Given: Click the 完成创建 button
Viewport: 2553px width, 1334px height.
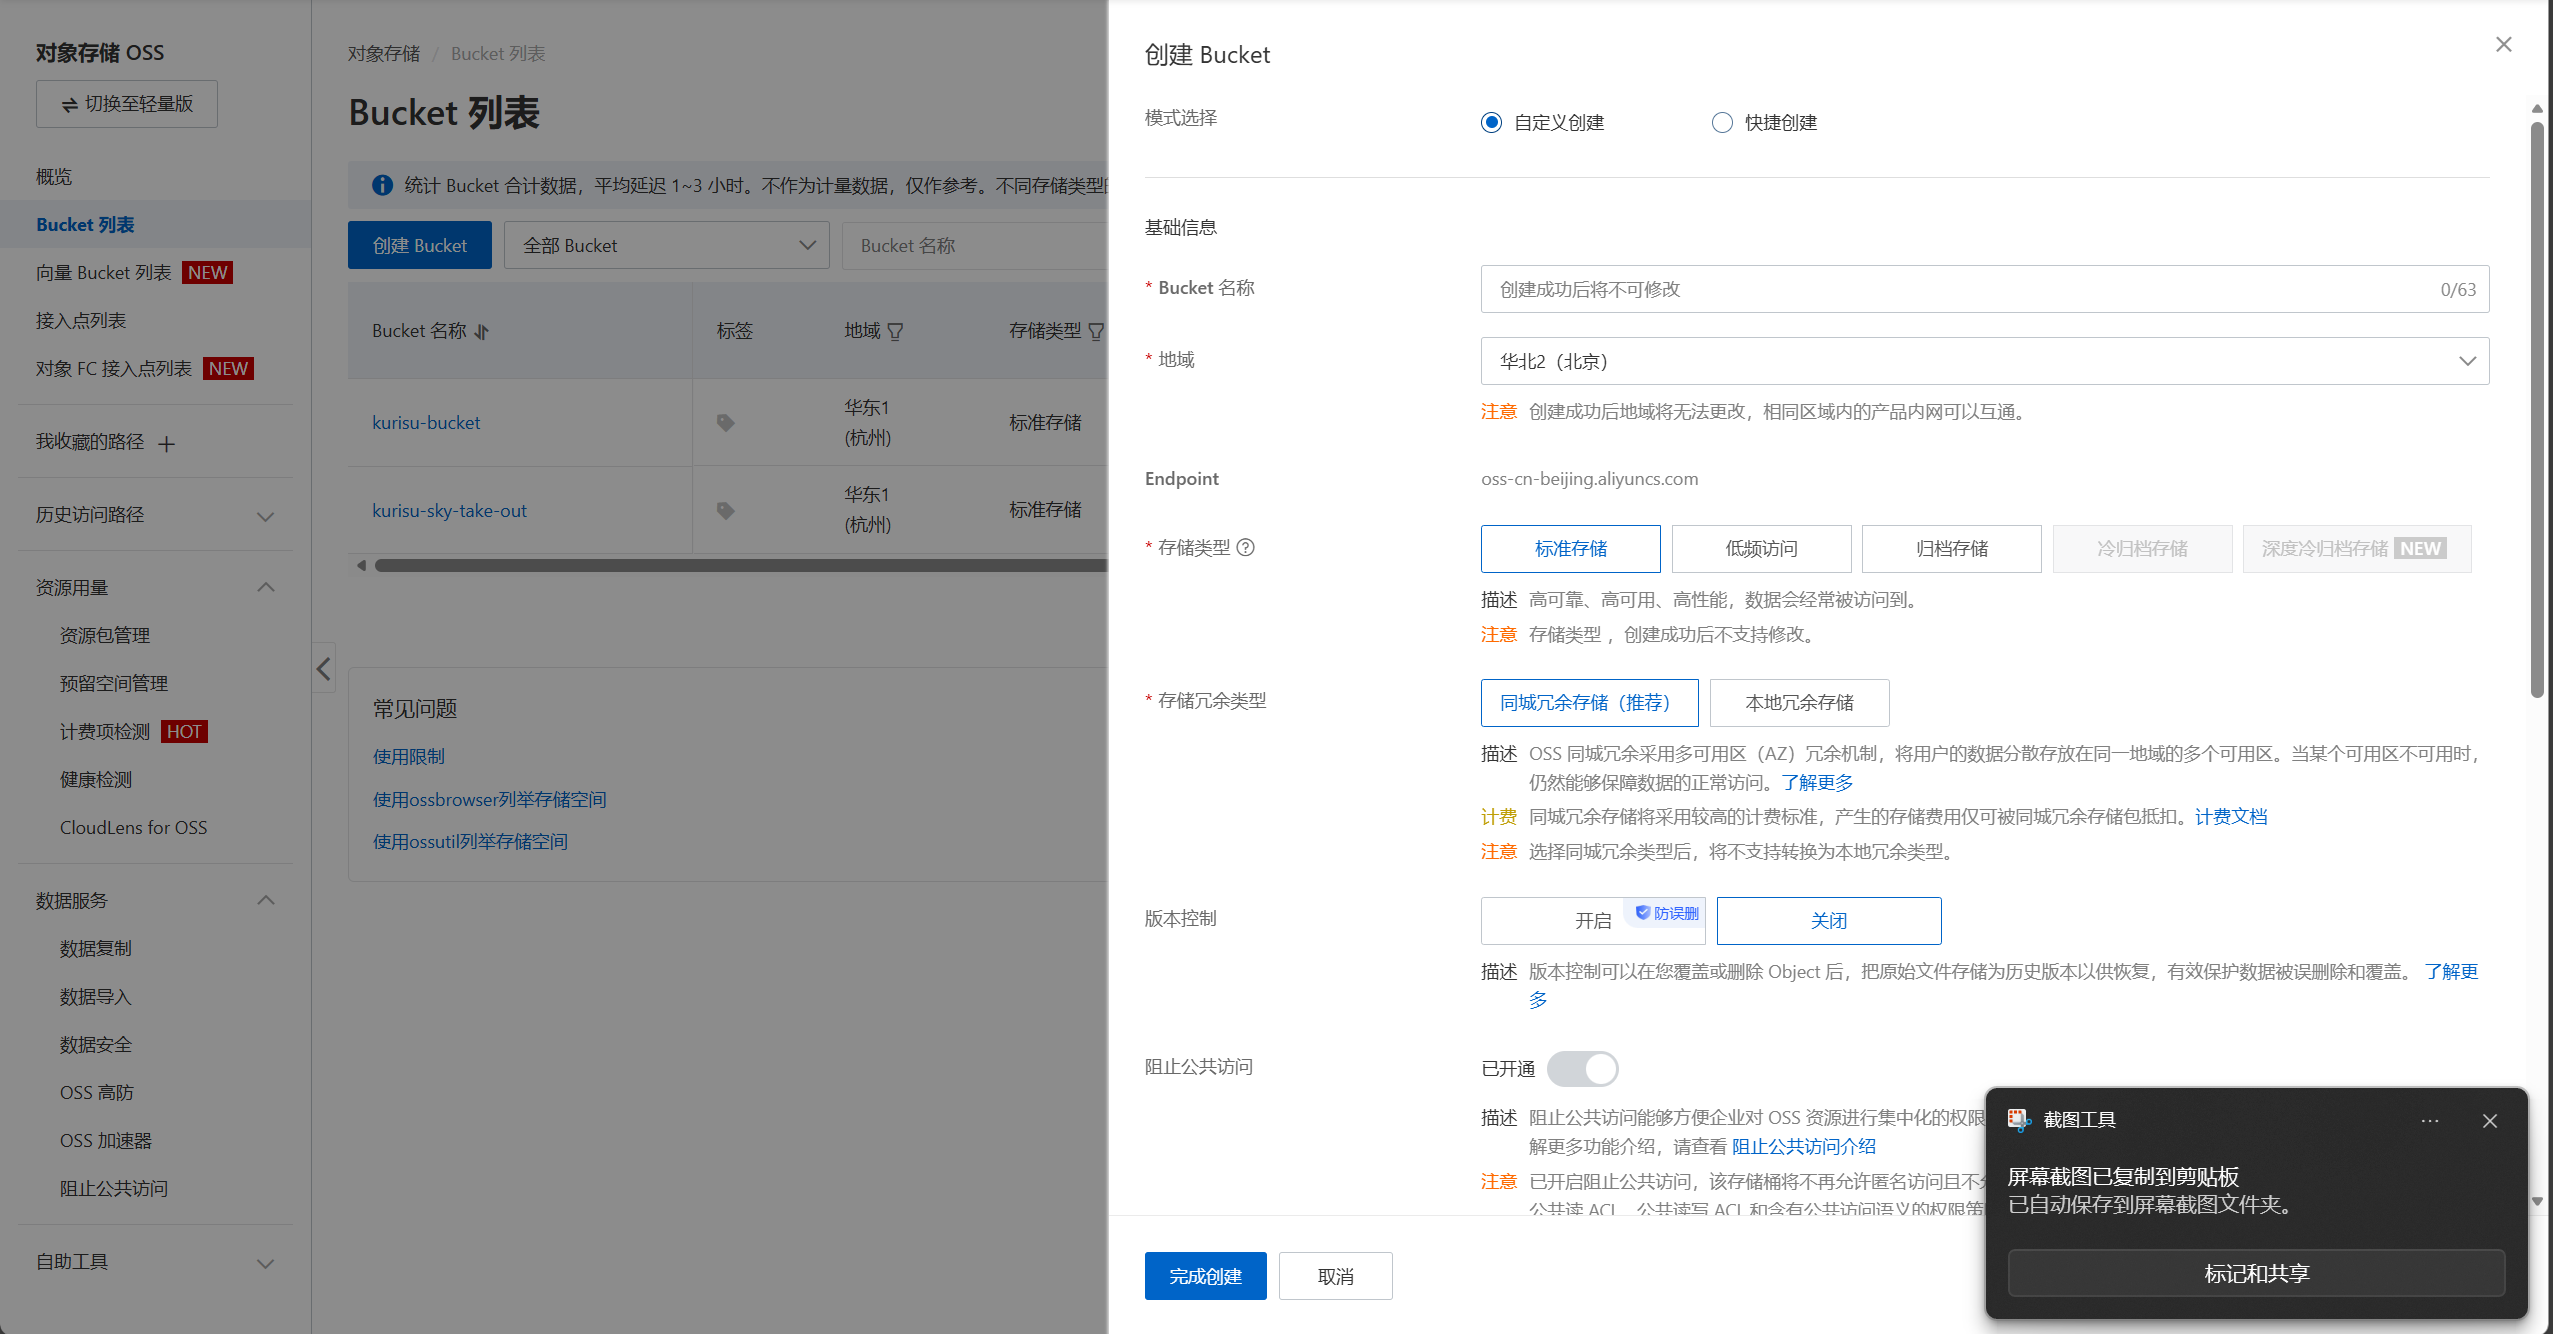Looking at the screenshot, I should (x=1205, y=1276).
